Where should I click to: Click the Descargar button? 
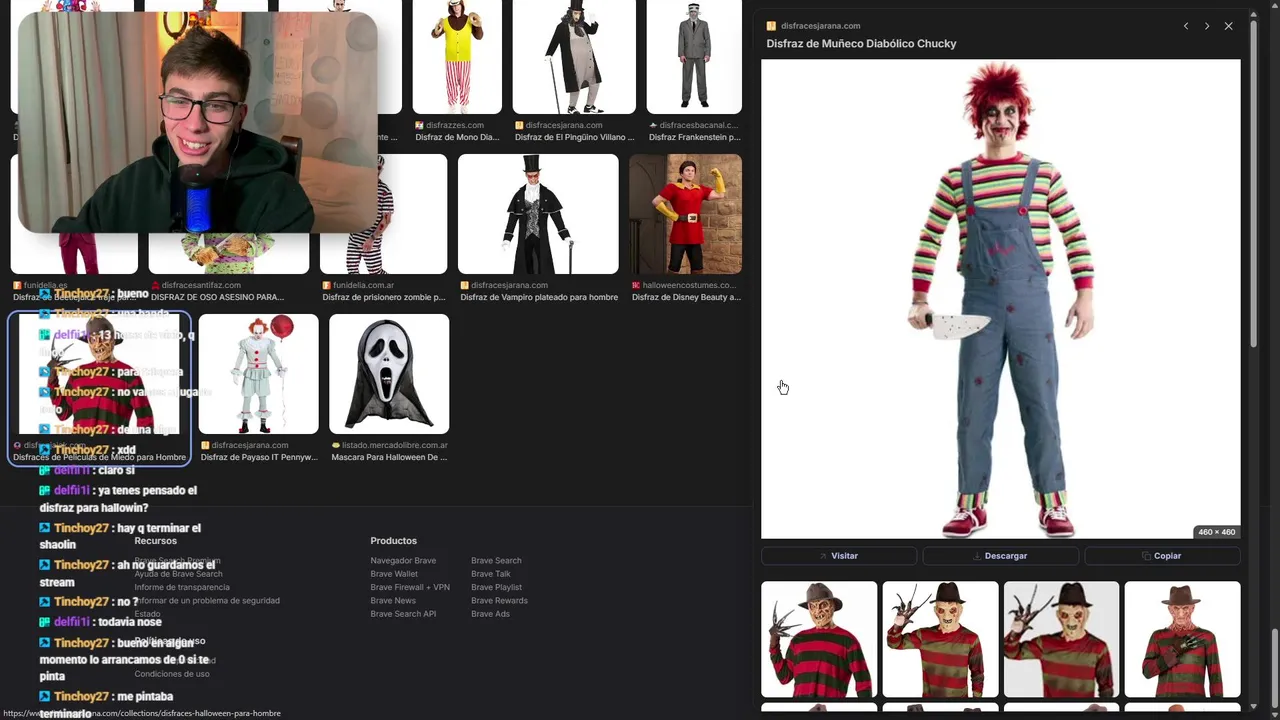coord(1000,556)
